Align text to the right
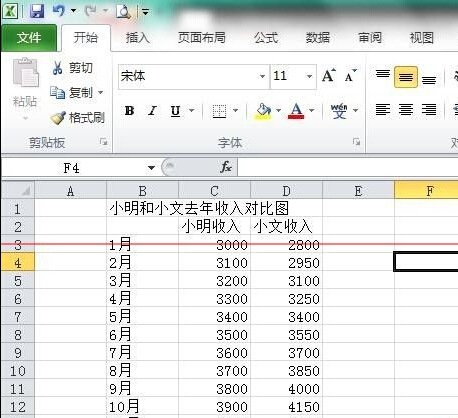Image resolution: width=458 pixels, height=418 pixels. [x=429, y=110]
